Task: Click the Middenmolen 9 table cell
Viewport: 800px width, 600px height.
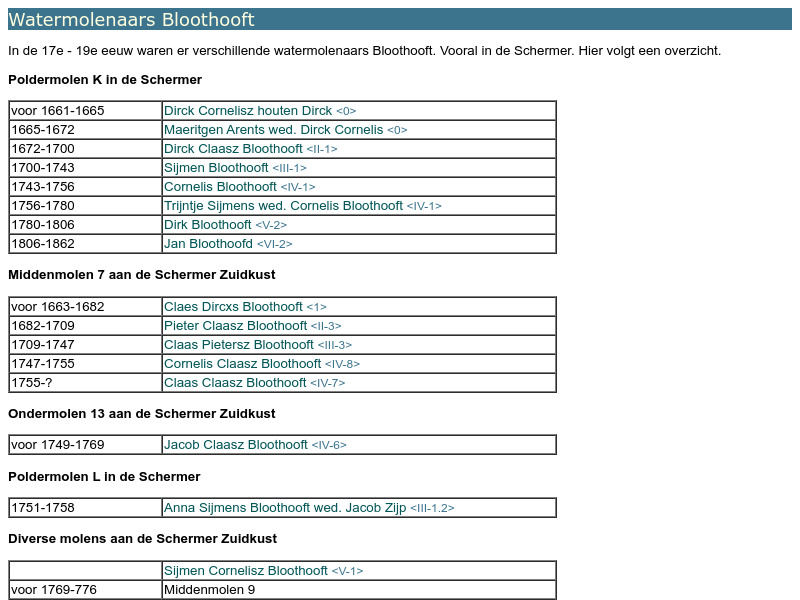Action: click(x=209, y=589)
